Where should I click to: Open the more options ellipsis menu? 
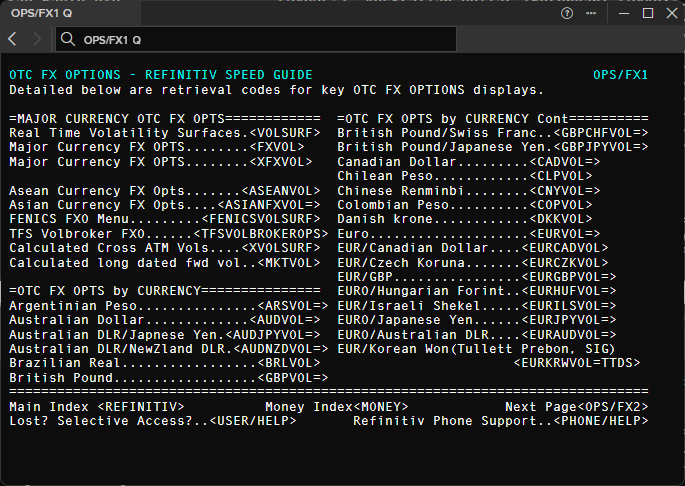click(x=591, y=14)
